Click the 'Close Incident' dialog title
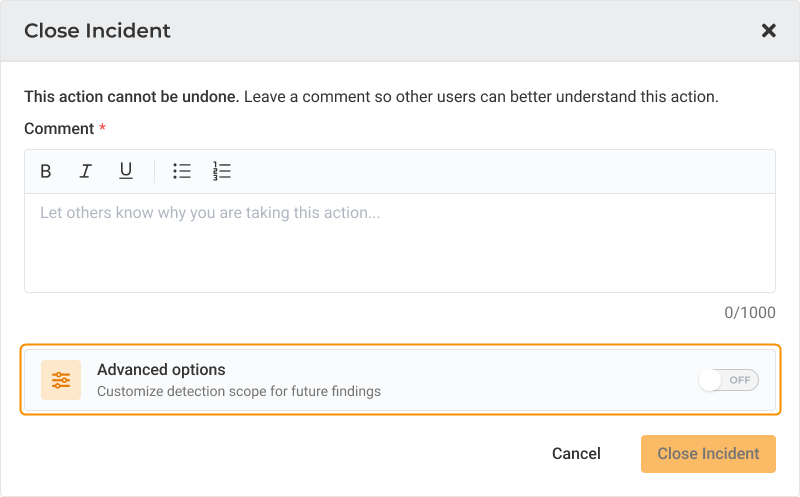 pos(97,31)
